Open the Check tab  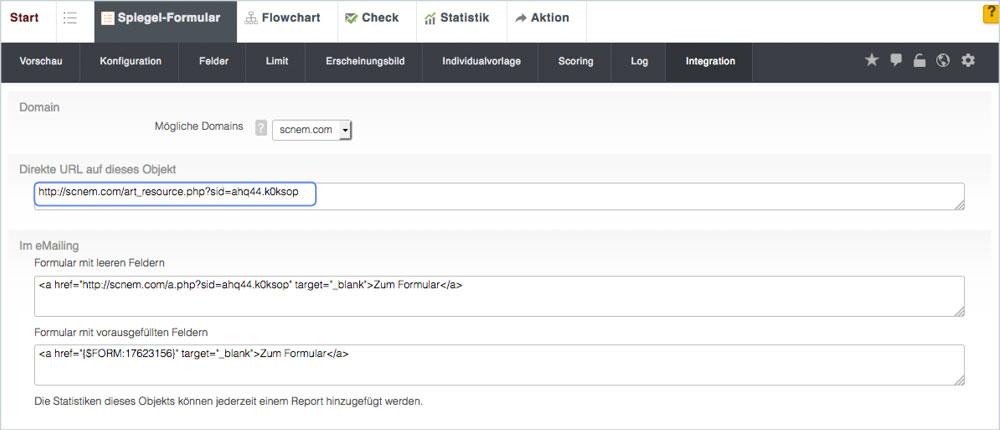click(370, 18)
